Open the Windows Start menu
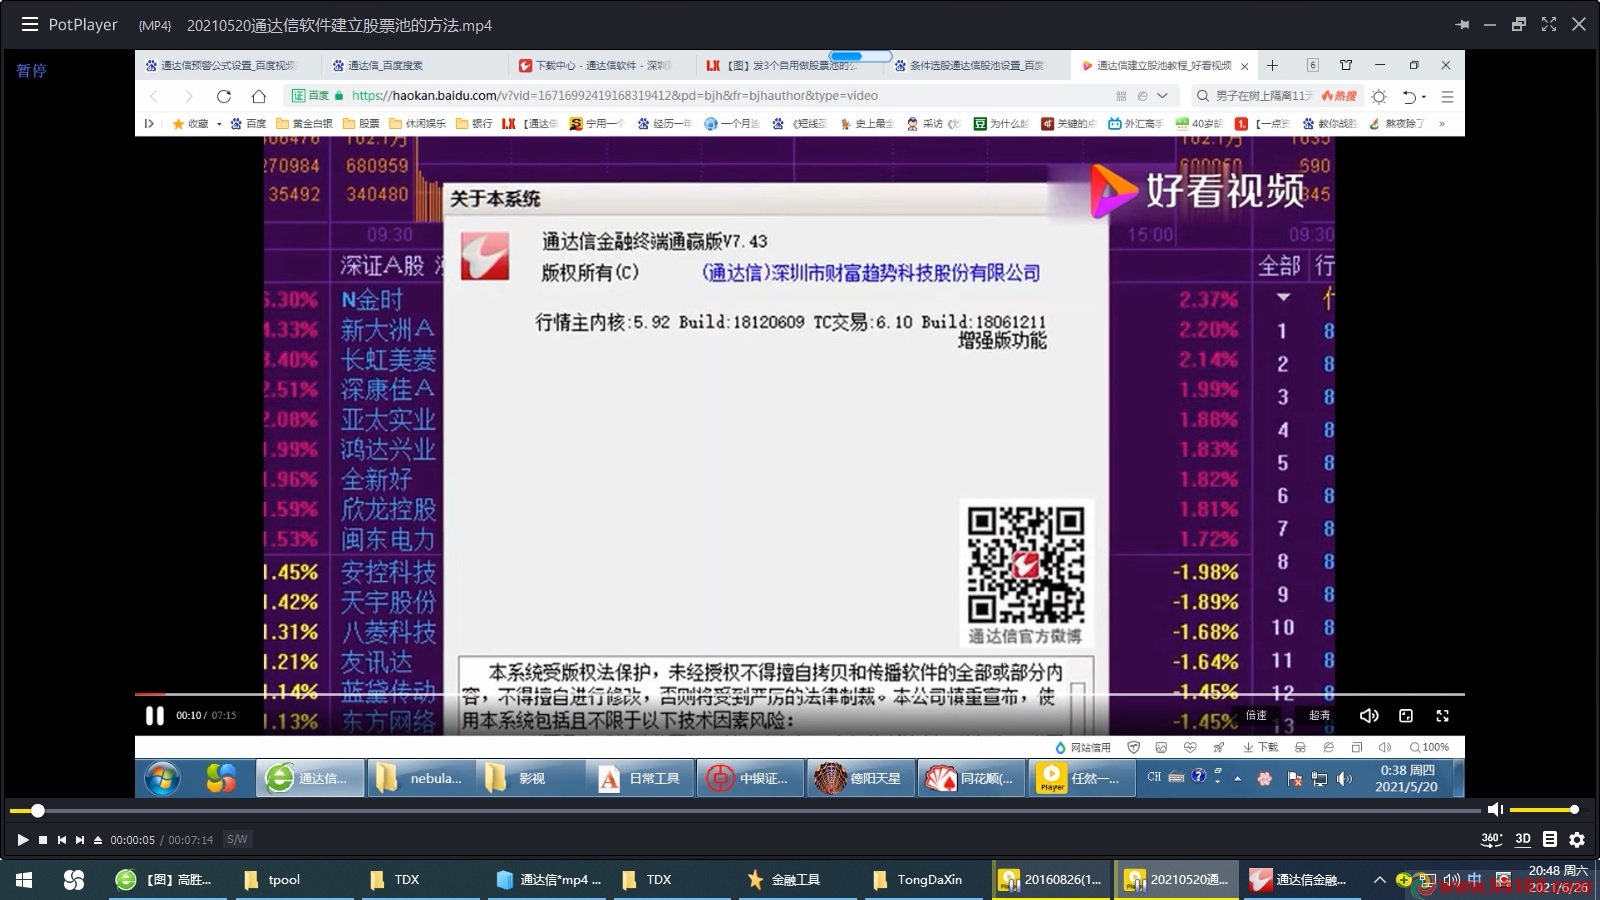Viewport: 1600px width, 900px height. (24, 880)
